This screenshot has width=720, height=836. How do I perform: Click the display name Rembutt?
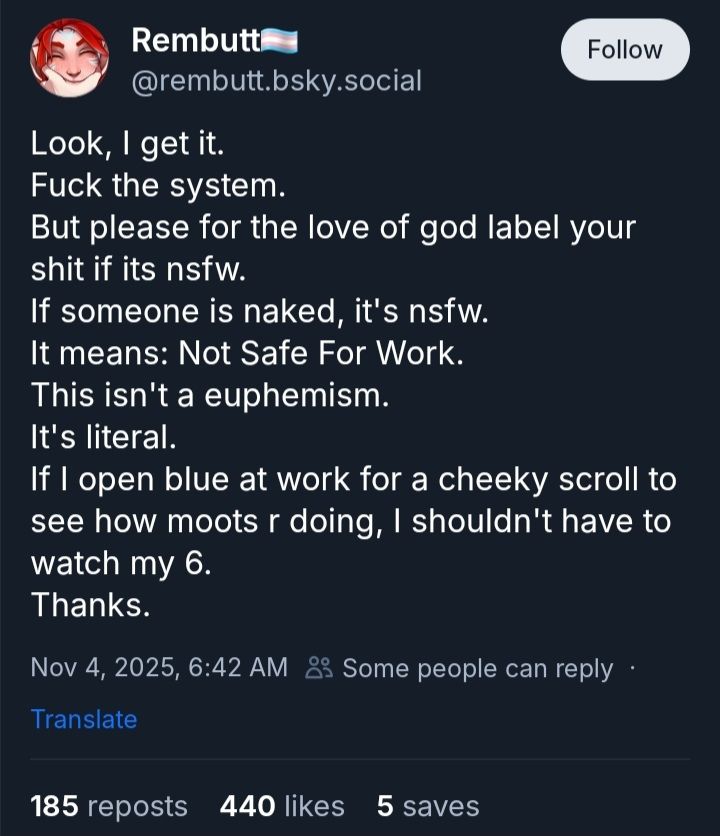(195, 40)
